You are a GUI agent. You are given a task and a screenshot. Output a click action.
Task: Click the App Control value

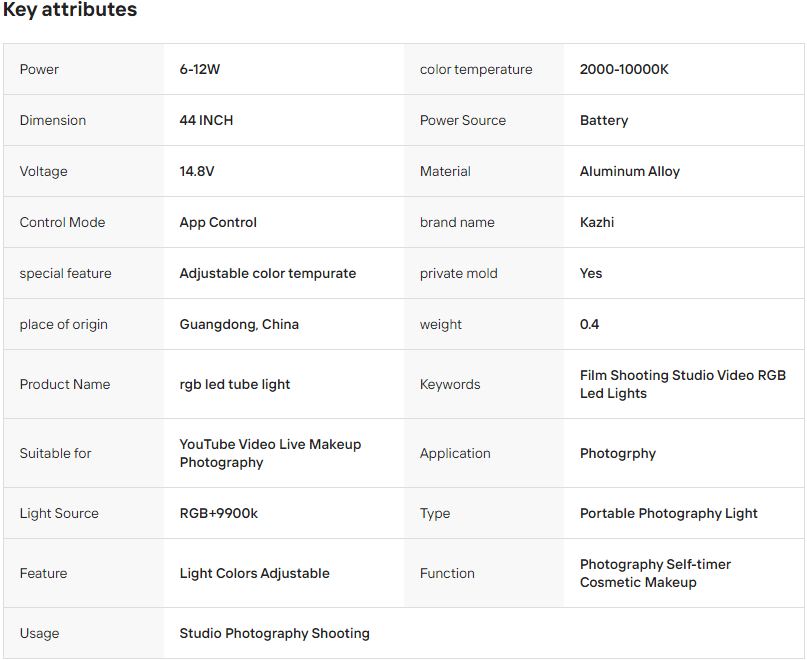tap(218, 222)
